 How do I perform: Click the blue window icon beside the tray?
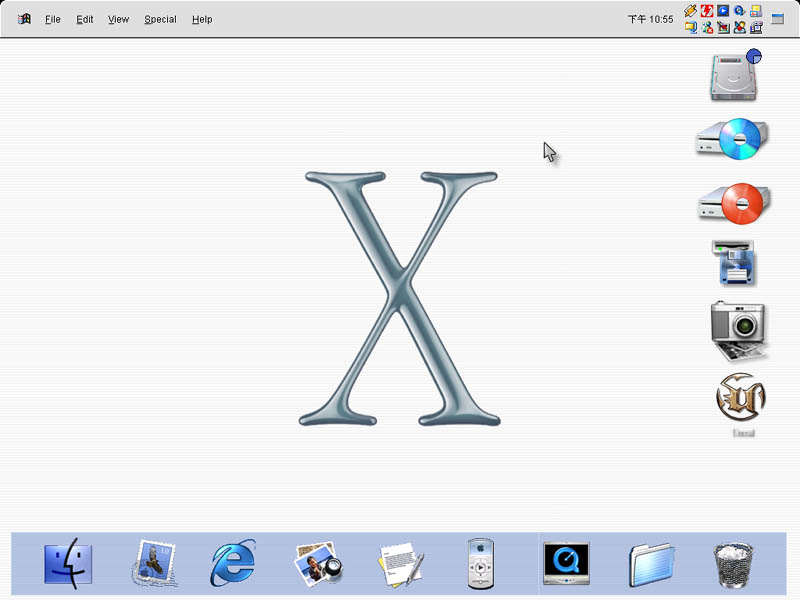777,19
